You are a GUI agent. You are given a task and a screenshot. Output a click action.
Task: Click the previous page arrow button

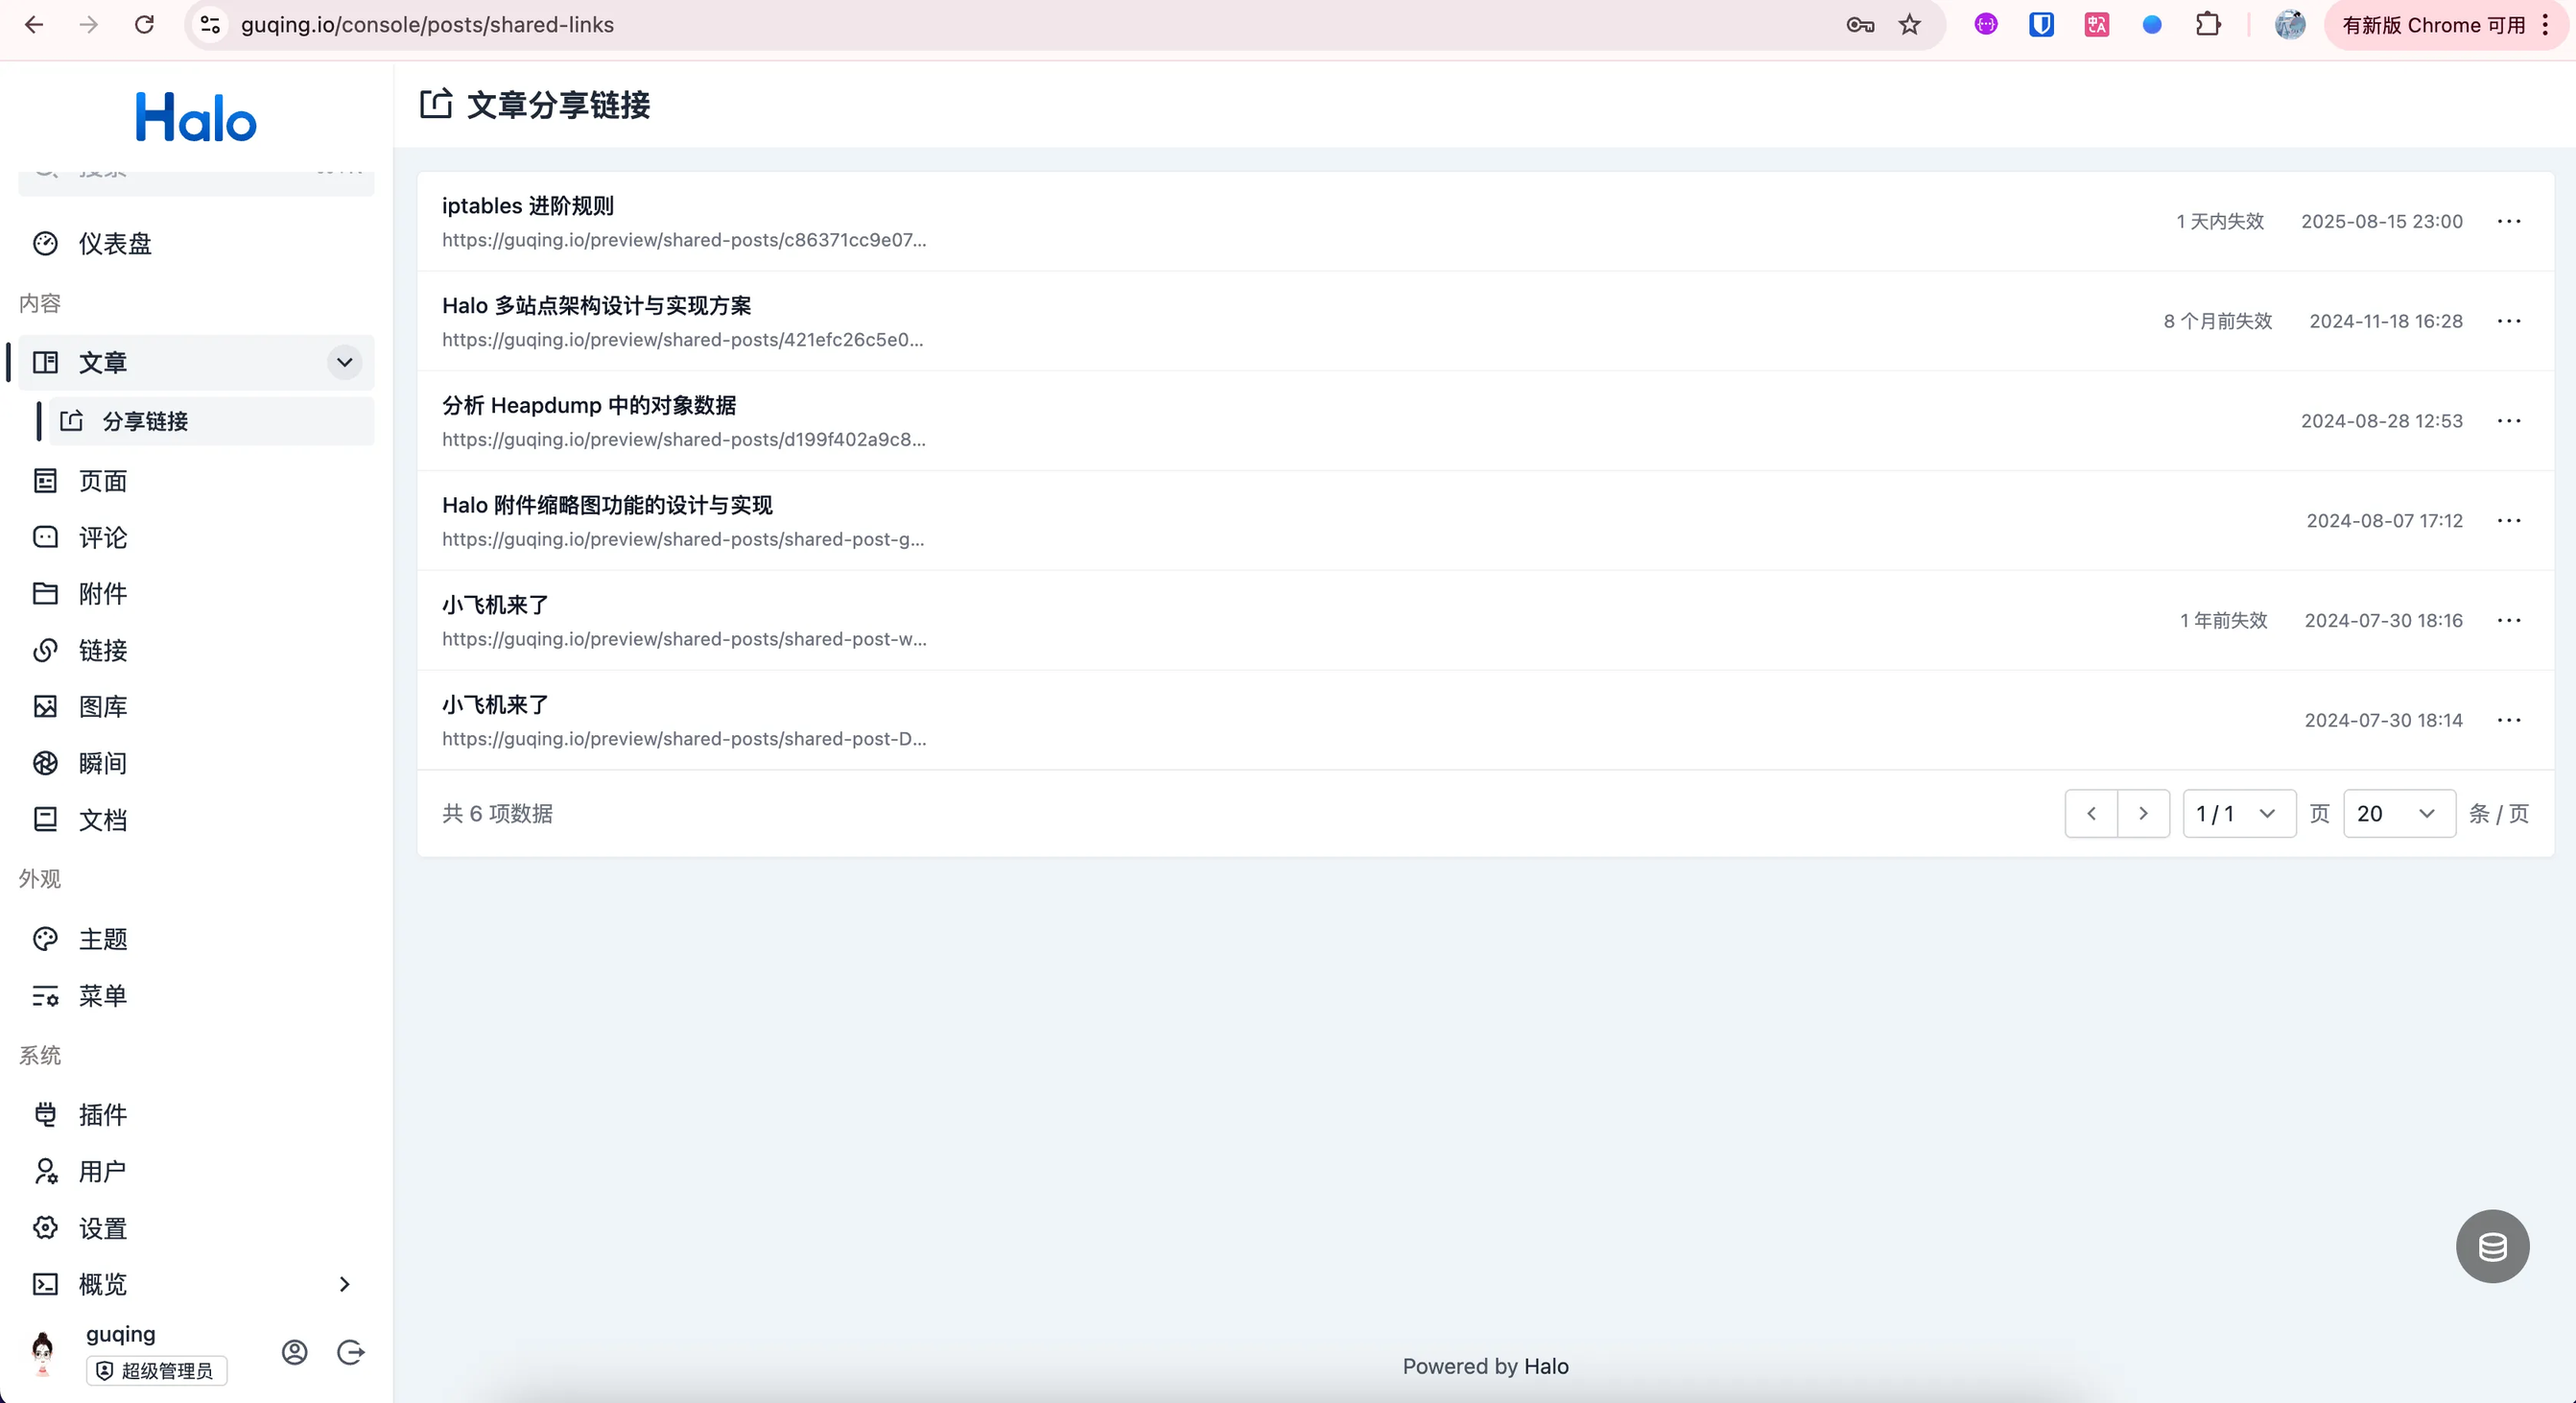[x=2091, y=814]
